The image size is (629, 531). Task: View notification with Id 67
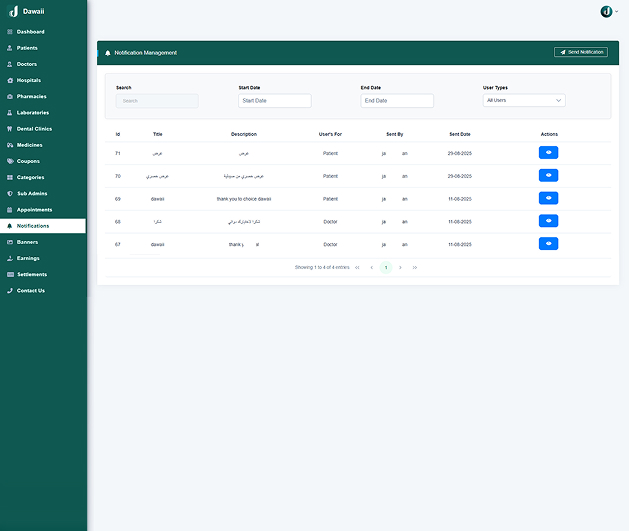pyautogui.click(x=548, y=244)
